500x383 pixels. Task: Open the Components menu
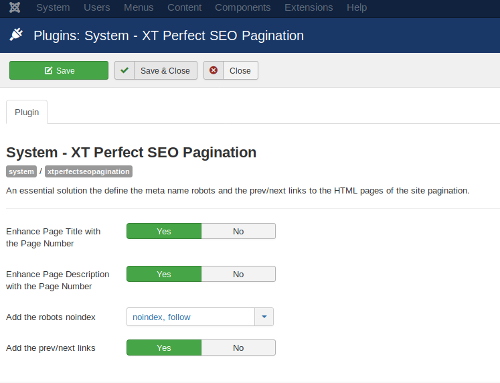click(x=243, y=7)
